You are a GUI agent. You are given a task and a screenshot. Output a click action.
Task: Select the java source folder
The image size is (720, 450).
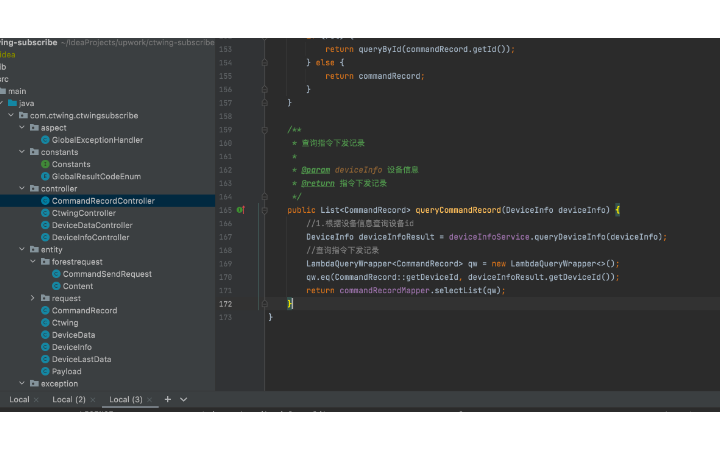tap(26, 103)
